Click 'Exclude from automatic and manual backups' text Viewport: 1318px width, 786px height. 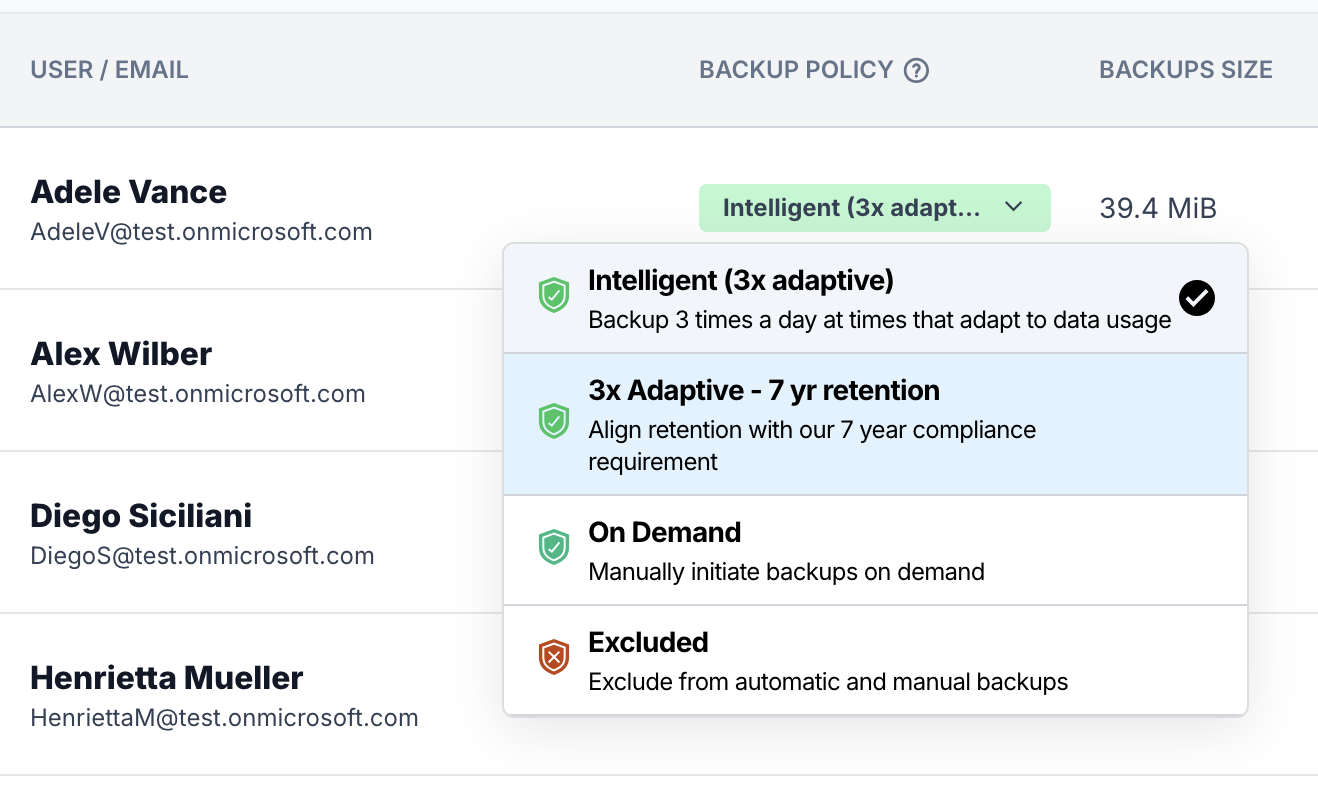828,682
